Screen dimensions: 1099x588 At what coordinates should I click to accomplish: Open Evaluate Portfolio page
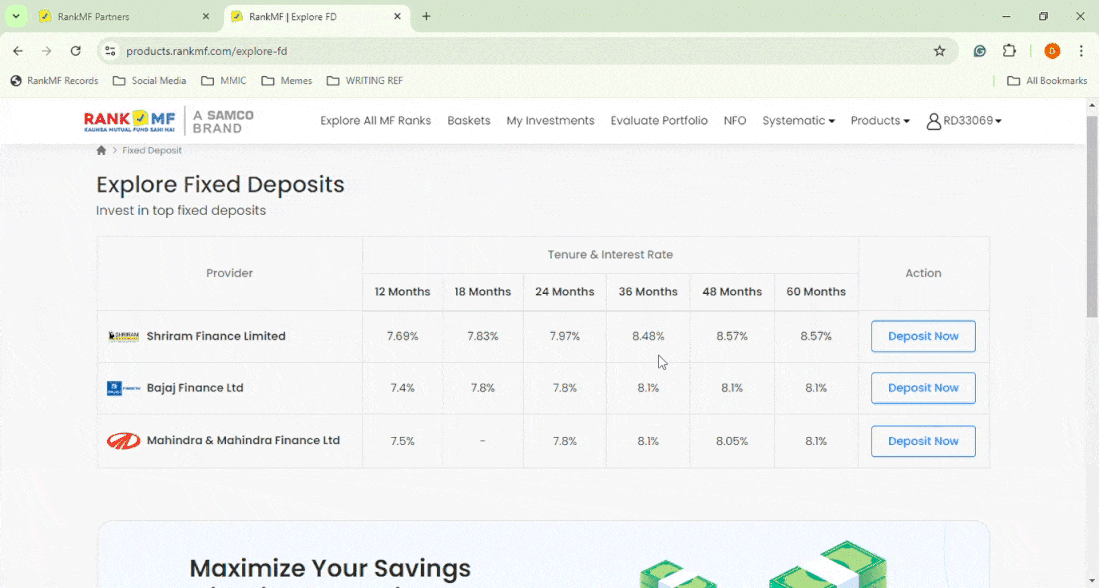[x=659, y=121]
